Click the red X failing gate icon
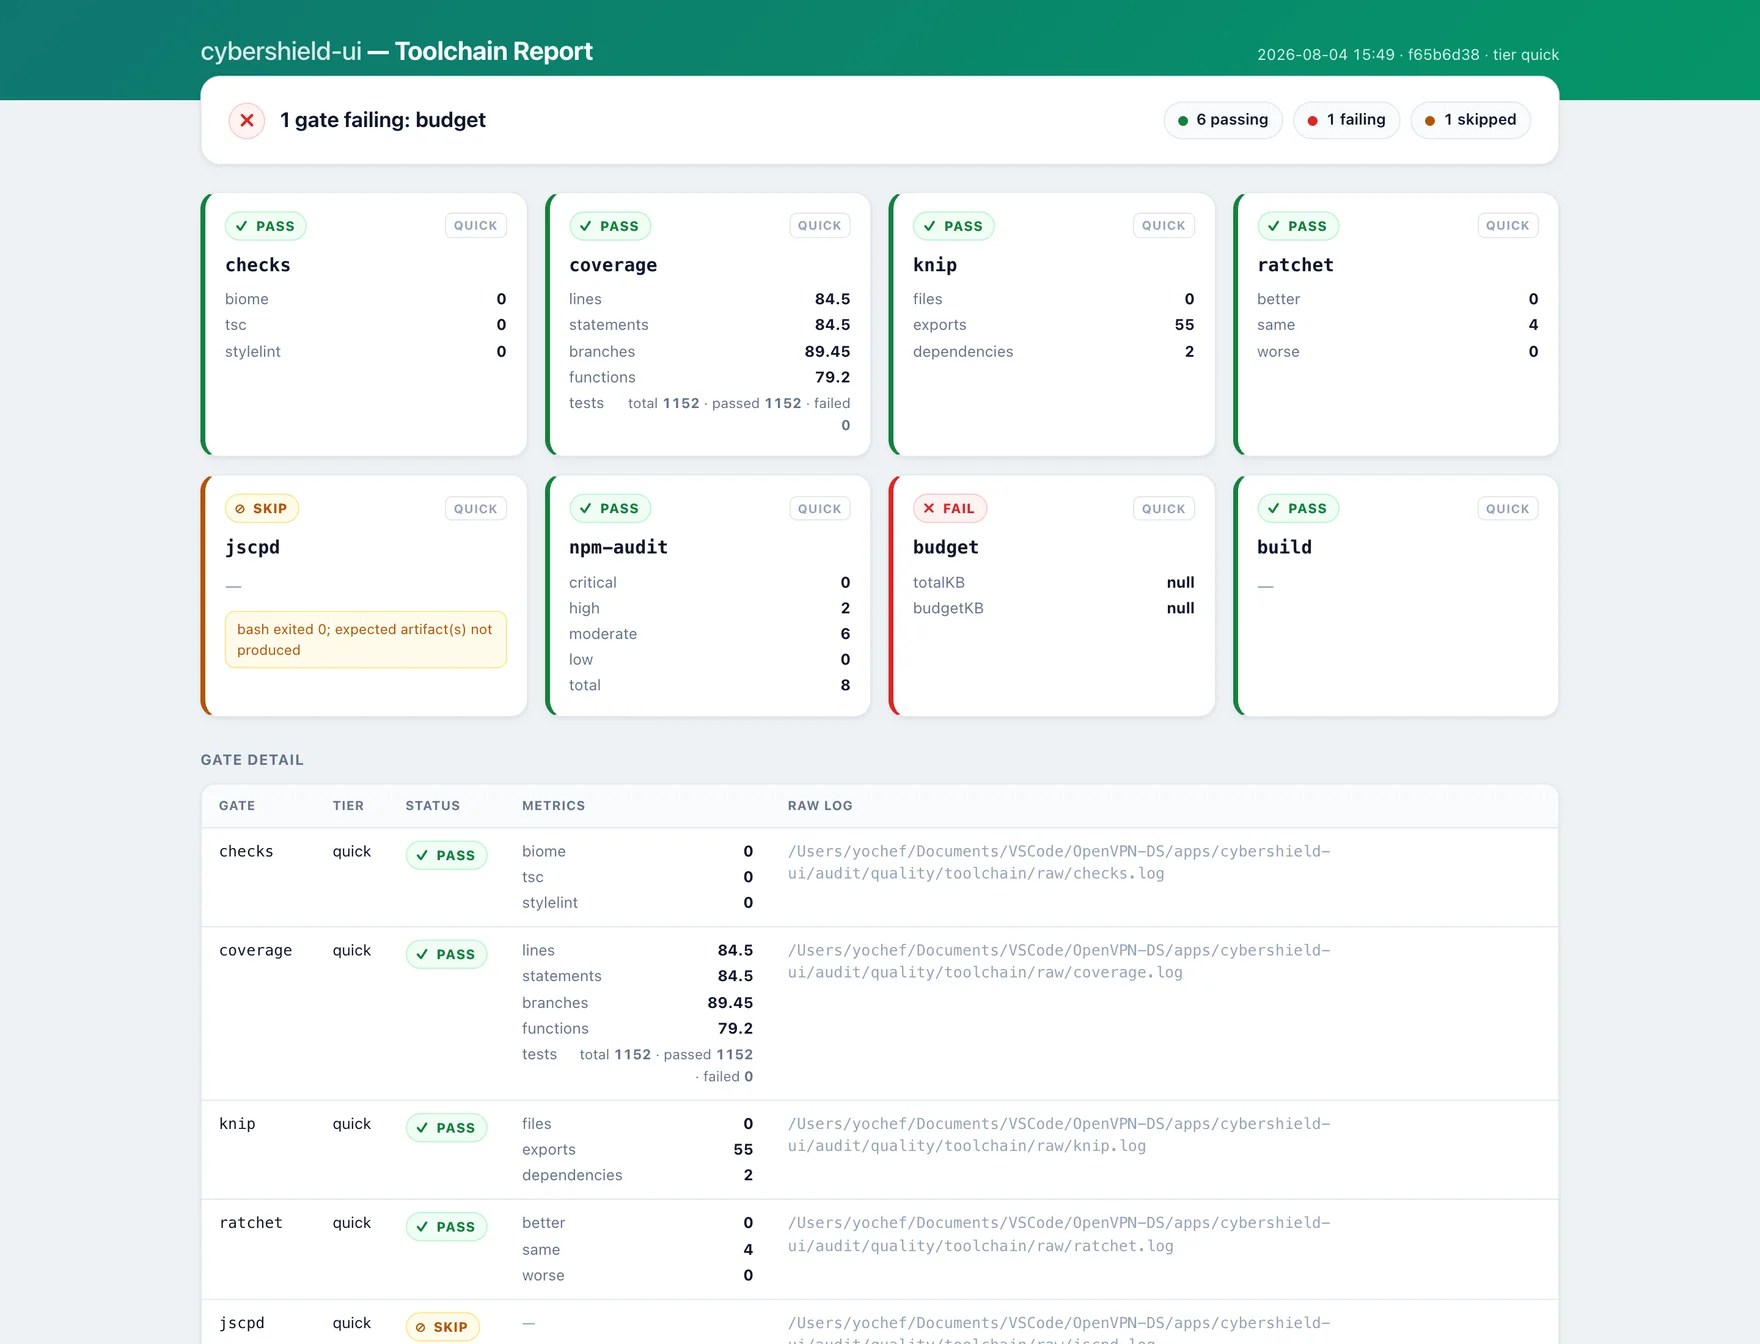 (247, 120)
